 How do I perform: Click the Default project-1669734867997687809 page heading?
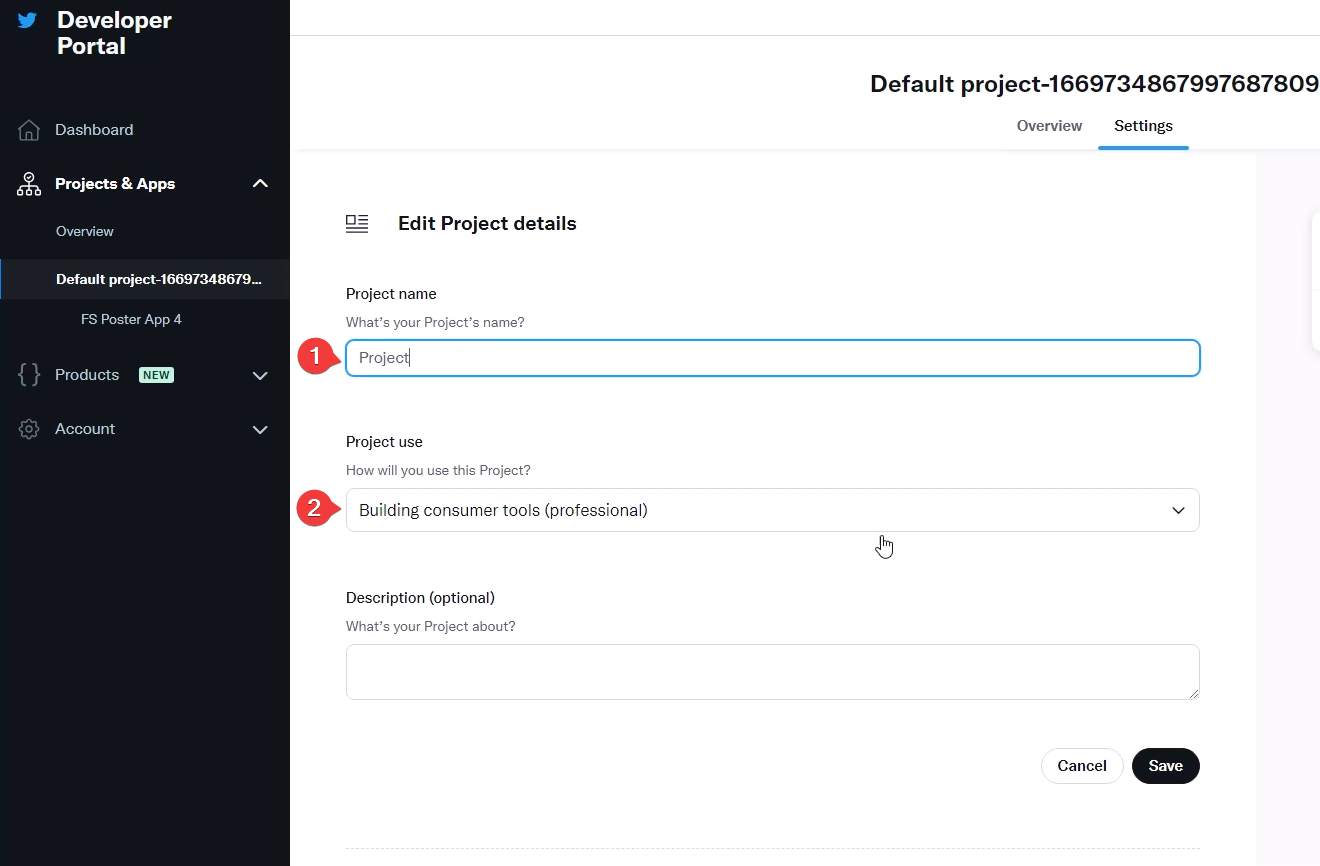click(x=1094, y=84)
